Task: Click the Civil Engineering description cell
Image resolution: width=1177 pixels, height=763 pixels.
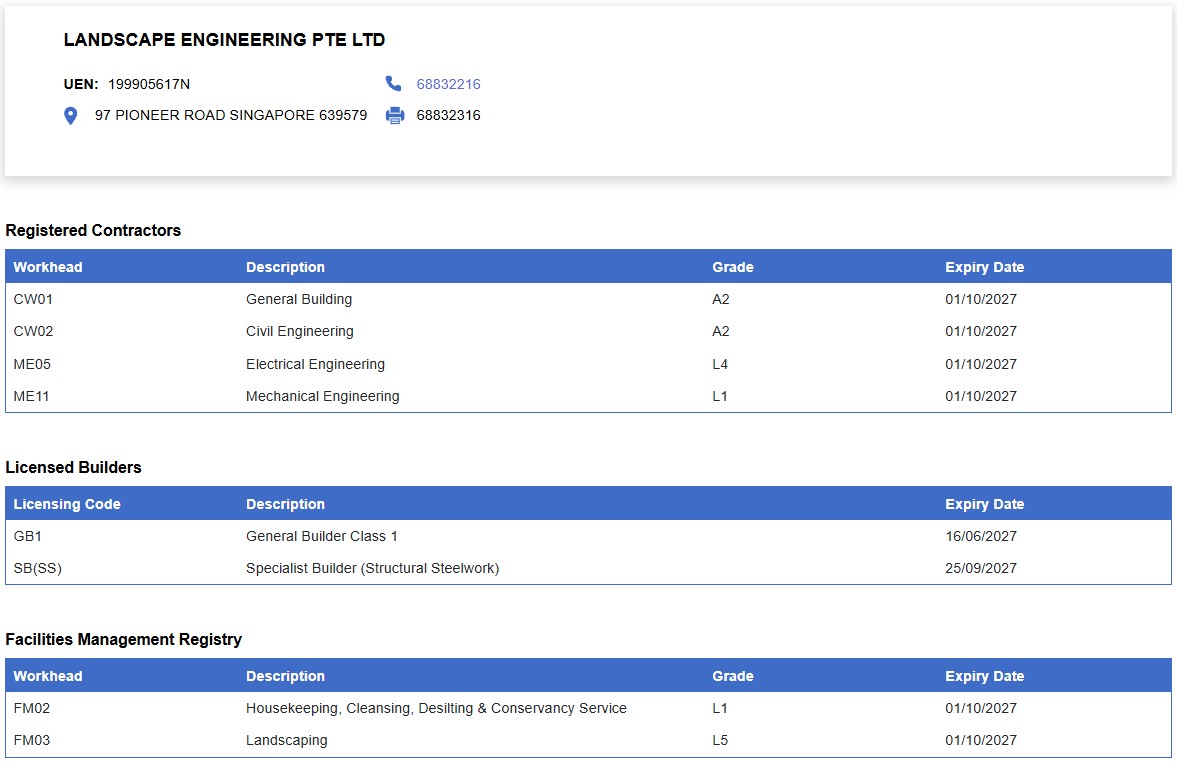Action: 299,331
